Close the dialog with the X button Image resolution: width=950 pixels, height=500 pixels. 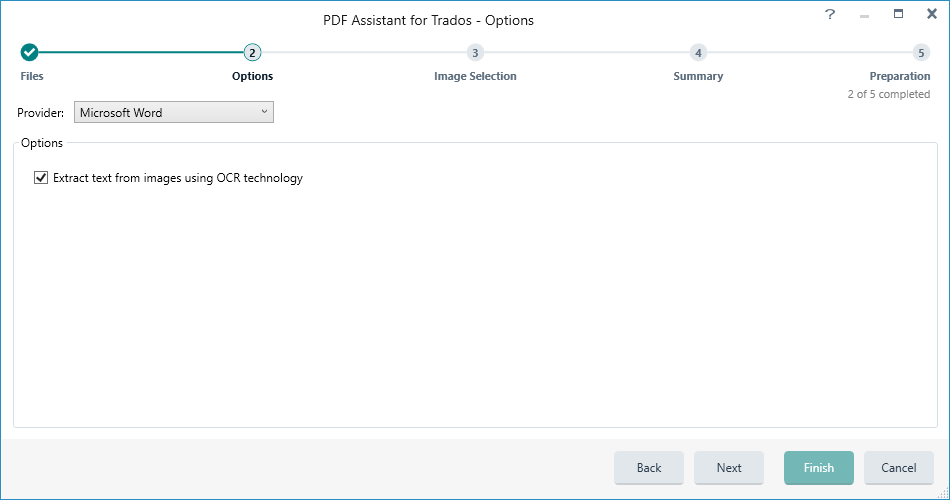tap(932, 14)
